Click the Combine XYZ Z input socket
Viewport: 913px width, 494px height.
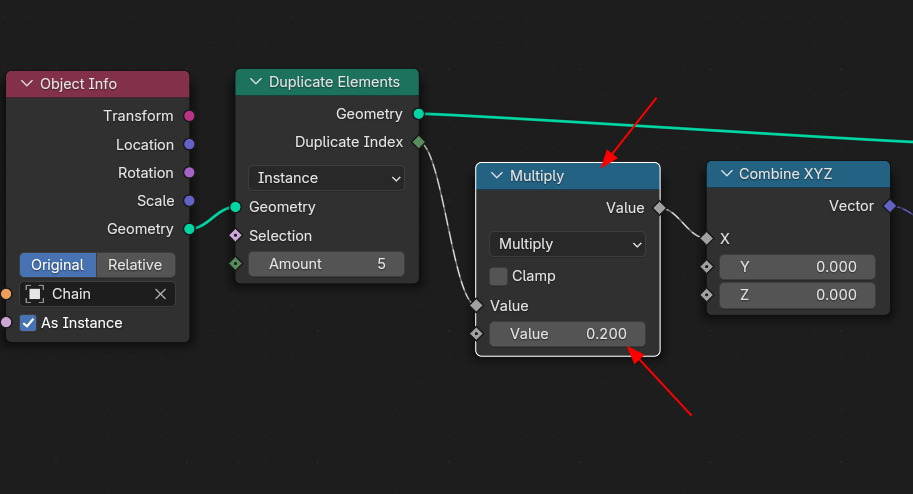(707, 295)
